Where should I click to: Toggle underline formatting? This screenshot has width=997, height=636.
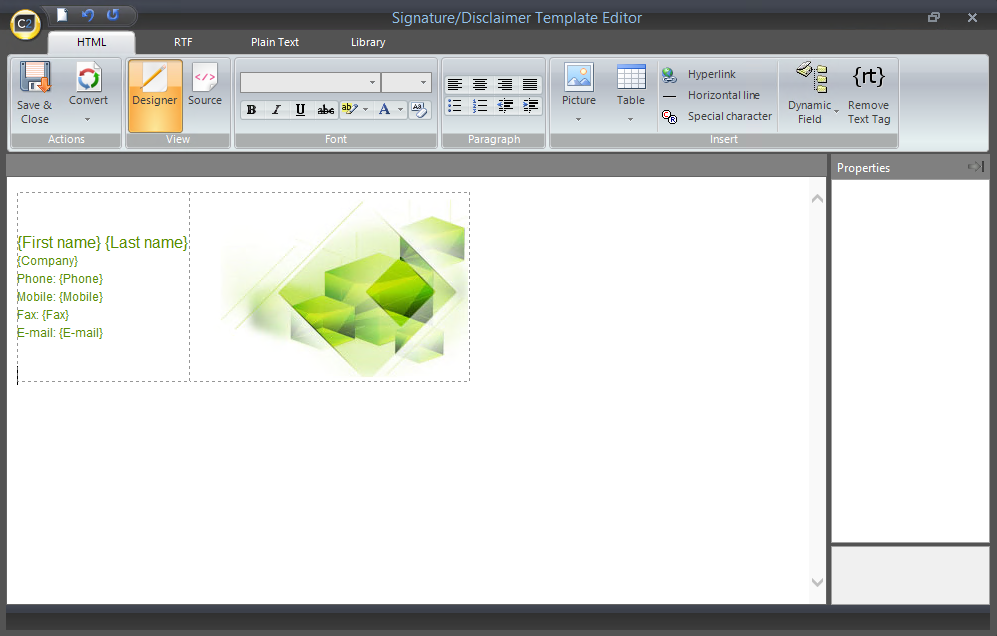point(300,110)
